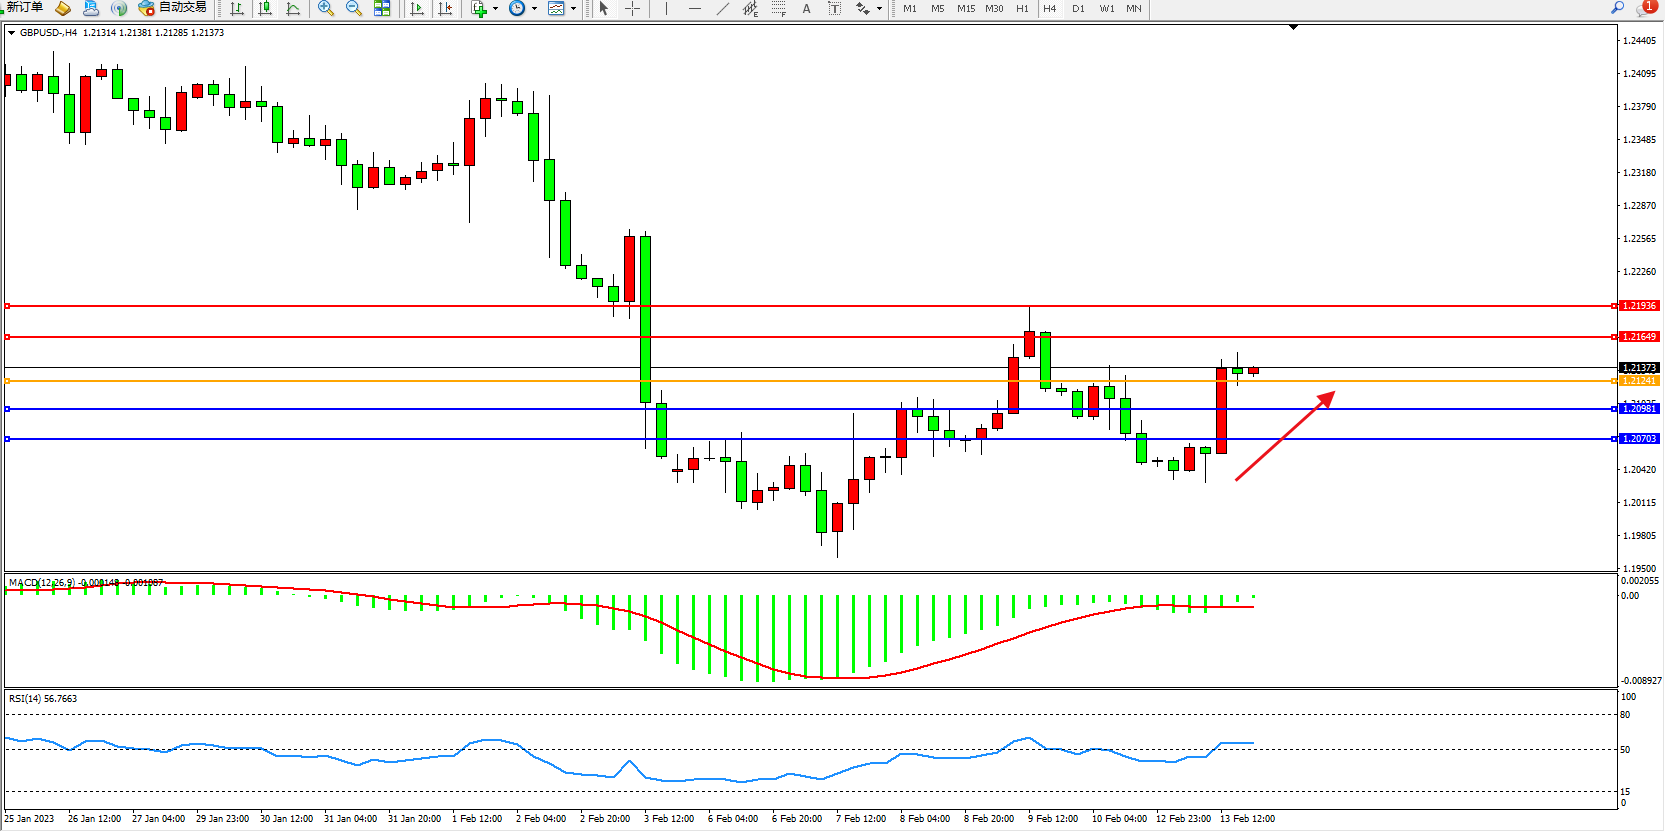Open the periodicity clock dropdown arrow
This screenshot has height=832, width=1665.
coord(534,9)
